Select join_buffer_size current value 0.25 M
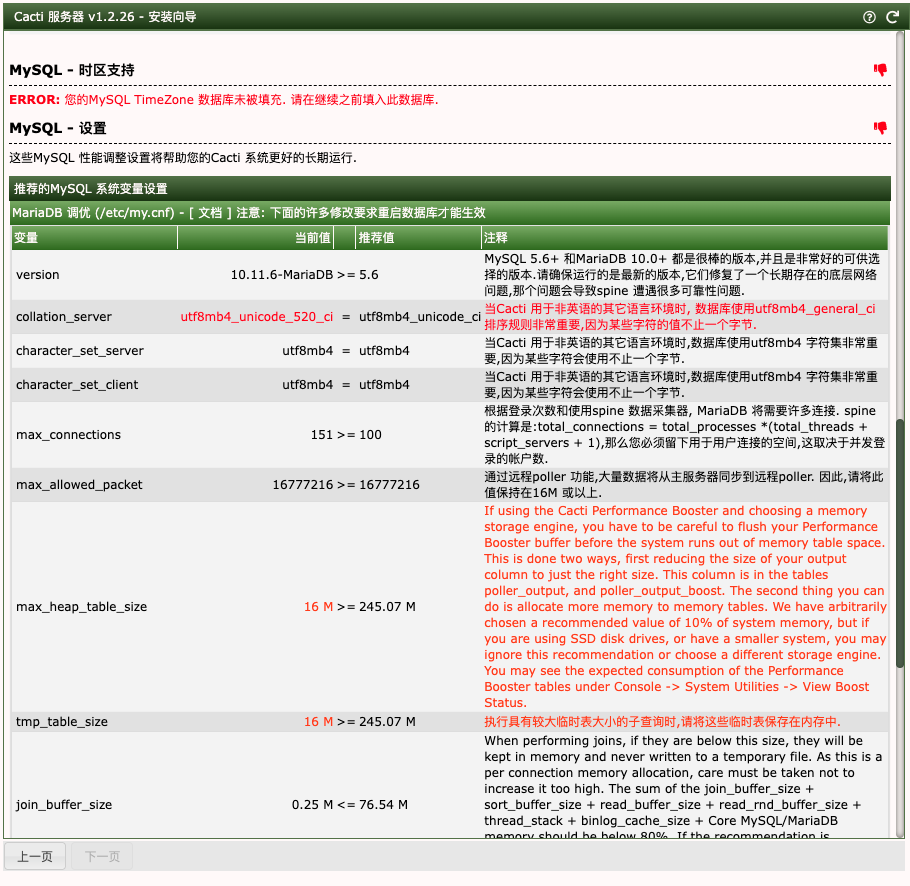Viewport: 910px width, 886px height. (x=312, y=805)
